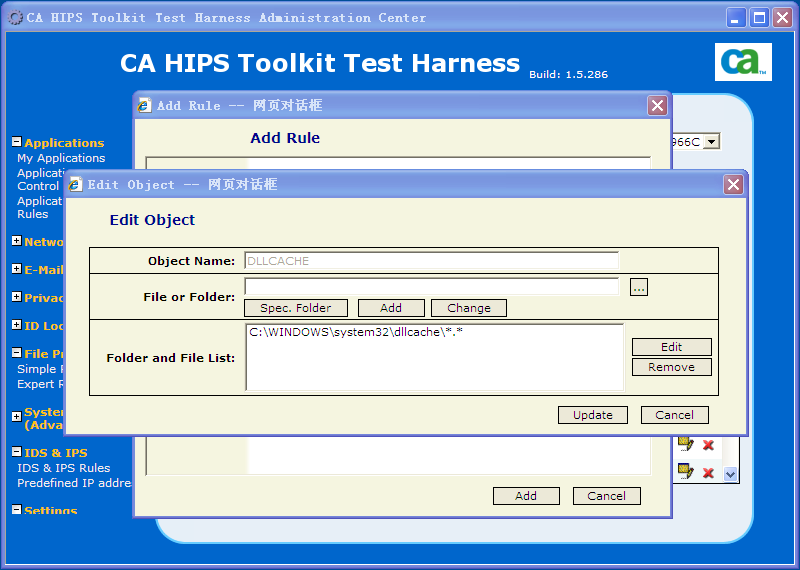Open IDS & IPS Rules link
The image size is (800, 570).
64,468
